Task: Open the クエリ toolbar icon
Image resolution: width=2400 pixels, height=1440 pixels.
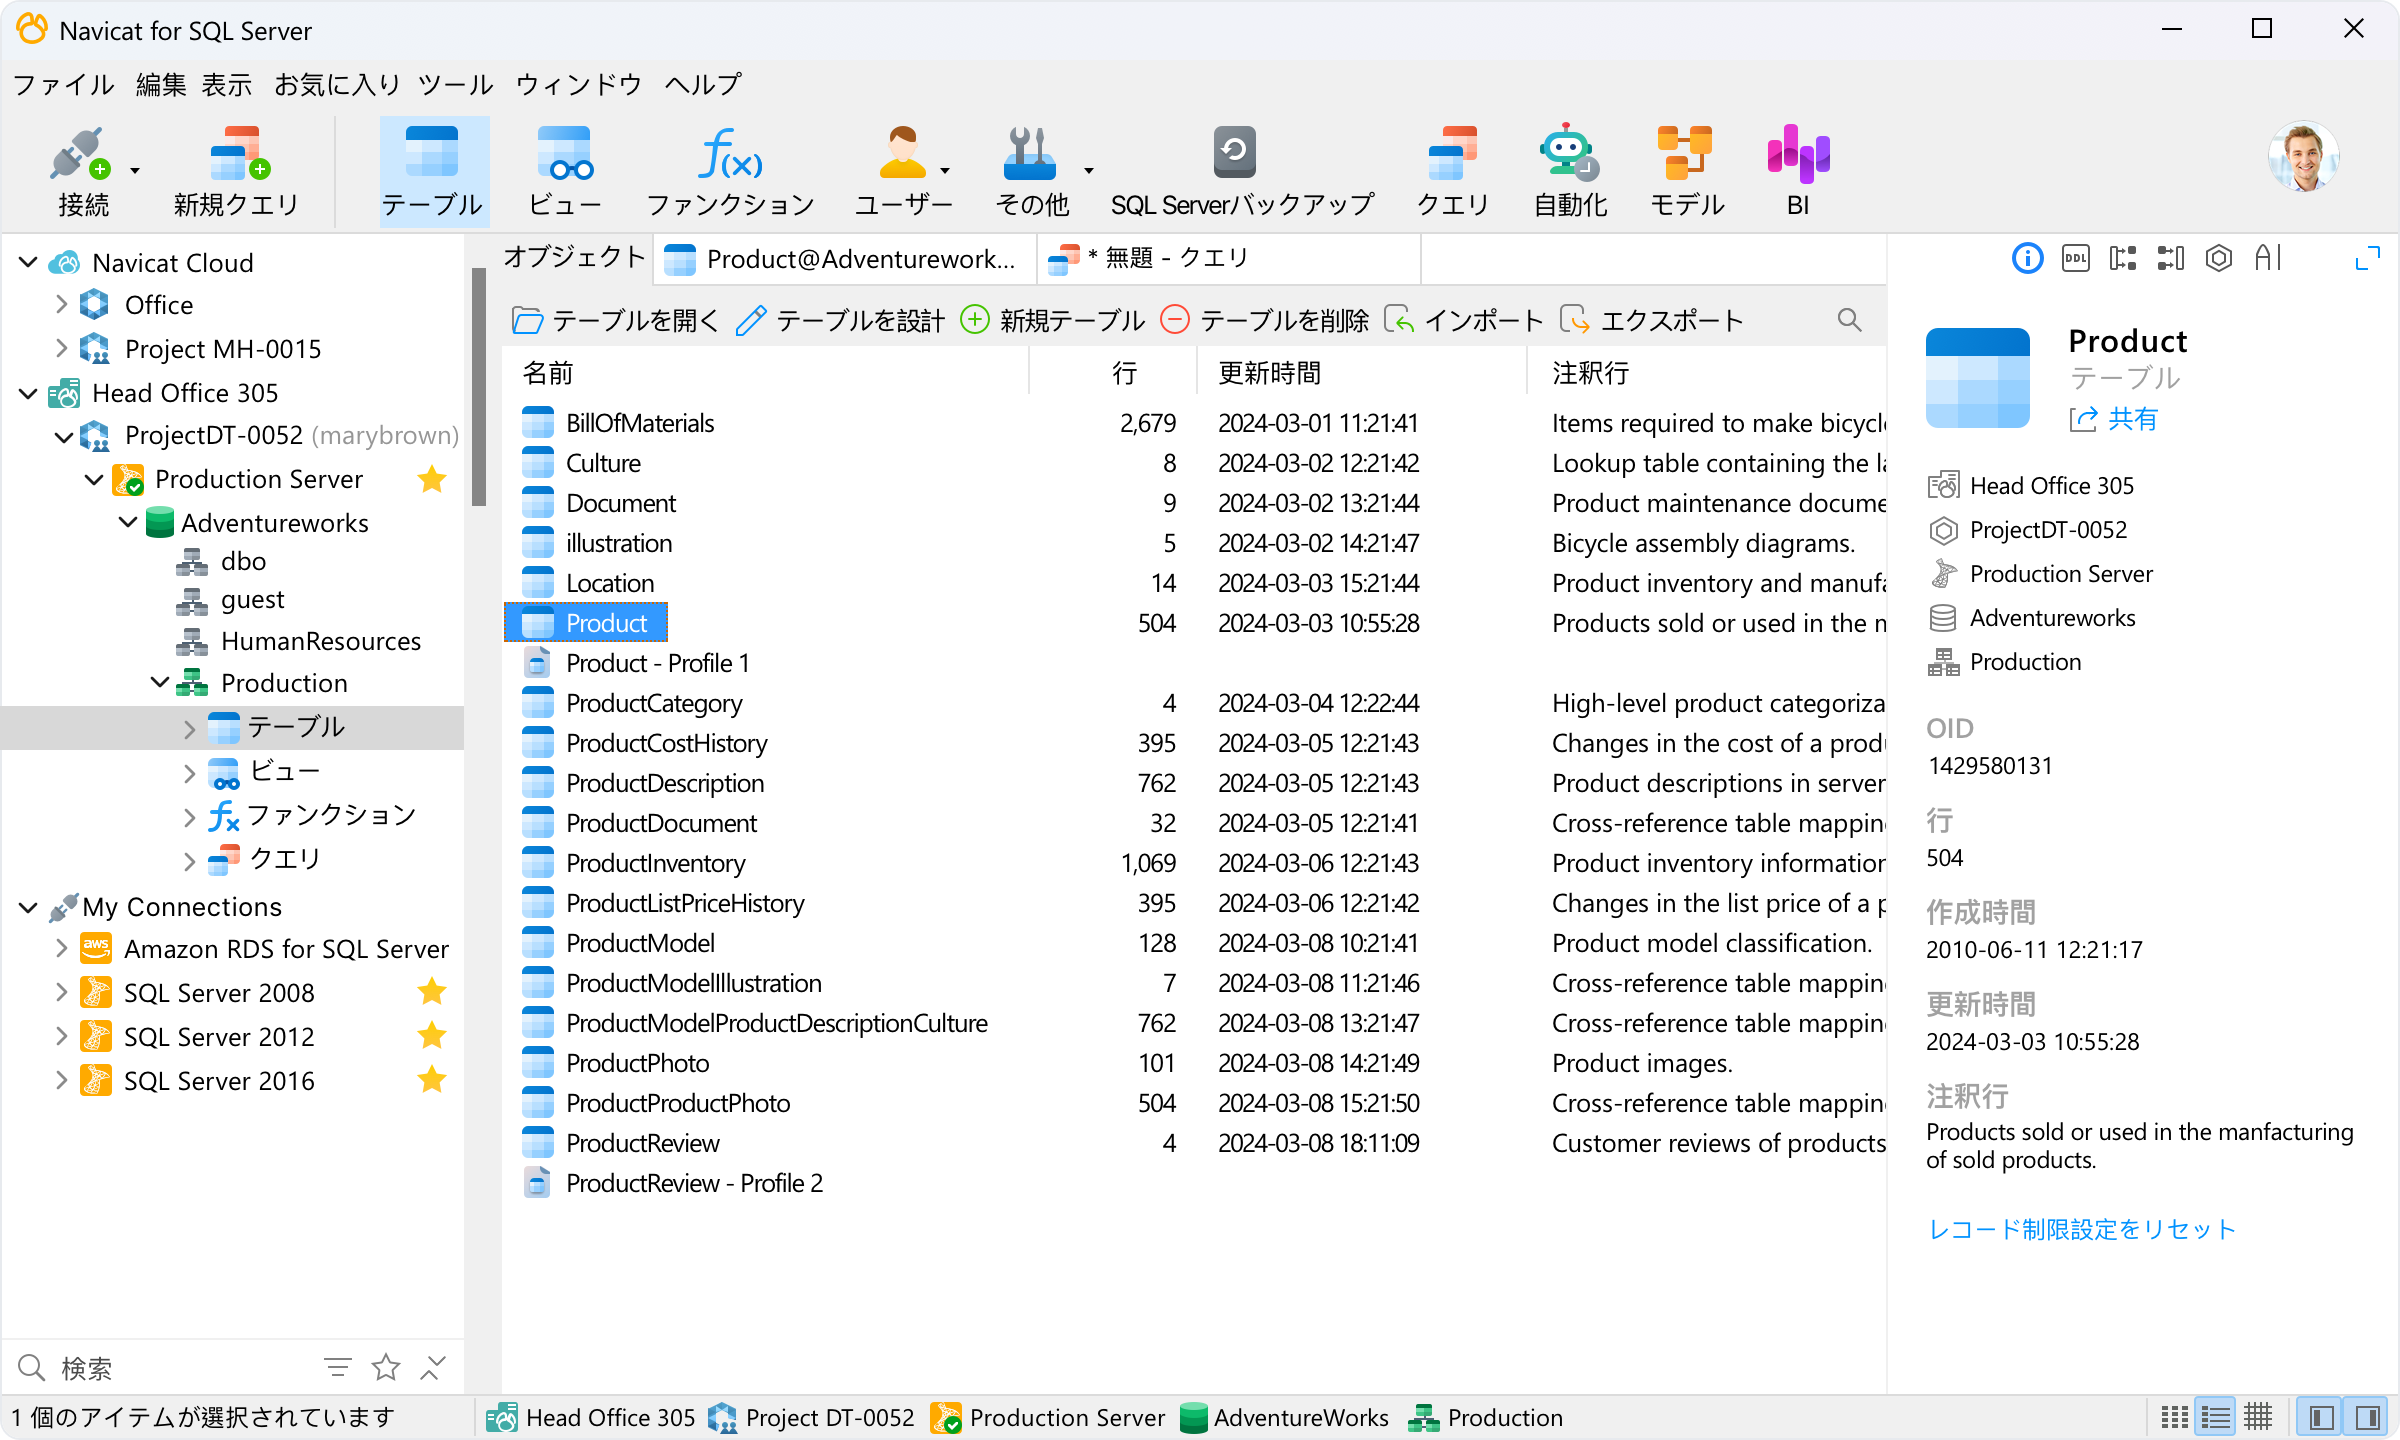Action: pyautogui.click(x=1452, y=171)
